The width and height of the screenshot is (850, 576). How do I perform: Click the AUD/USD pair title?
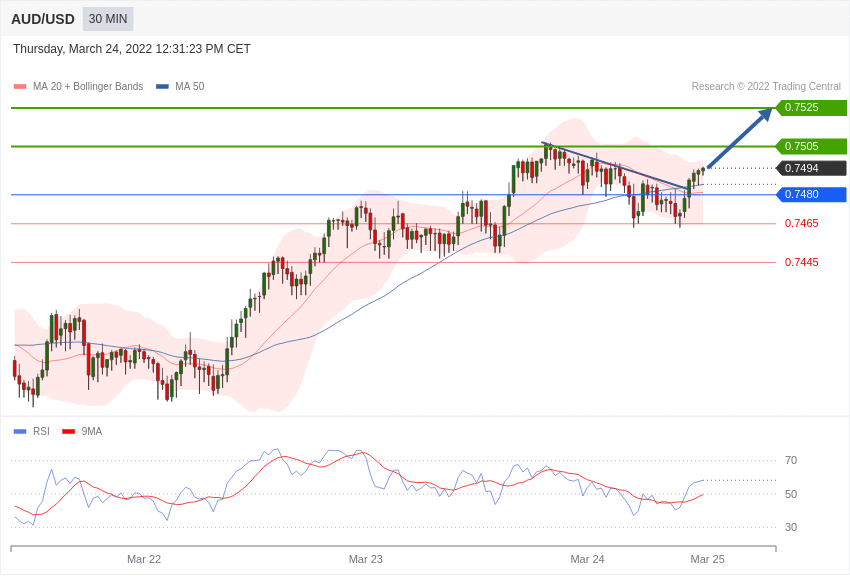43,19
